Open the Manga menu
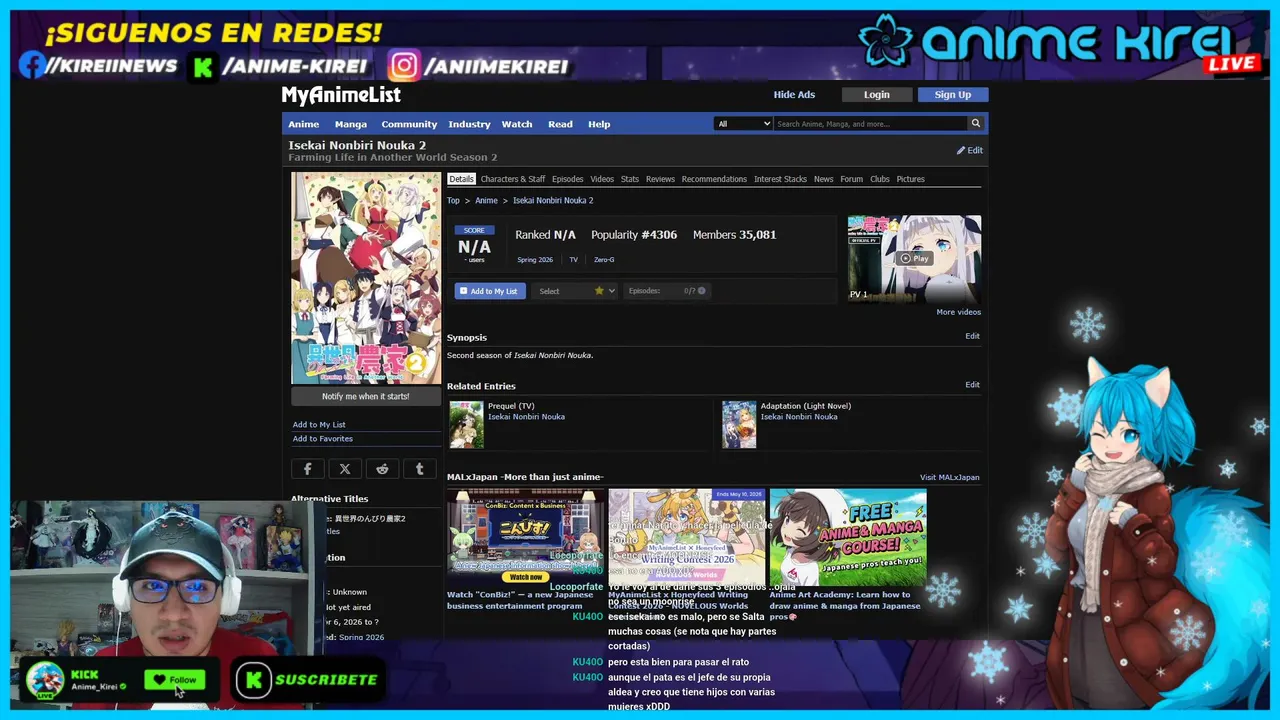Image resolution: width=1280 pixels, height=720 pixels. (351, 124)
